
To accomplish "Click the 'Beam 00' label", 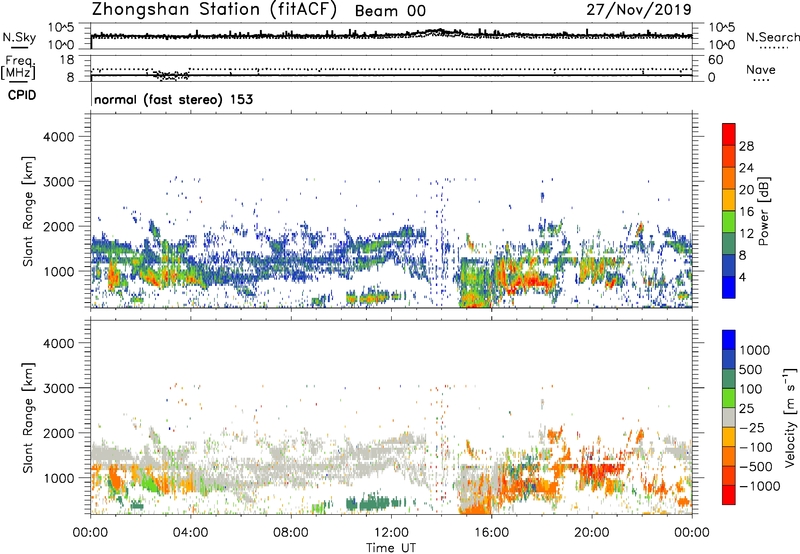I will [x=390, y=11].
